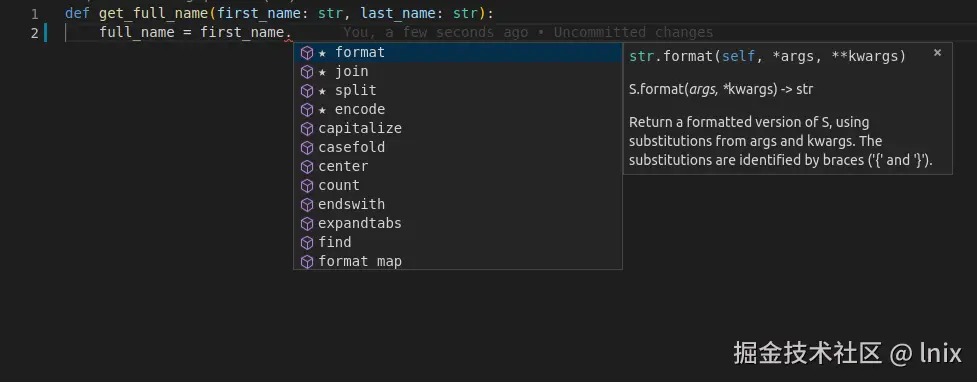Pick the center method suggestion
The image size is (977, 382).
click(458, 166)
